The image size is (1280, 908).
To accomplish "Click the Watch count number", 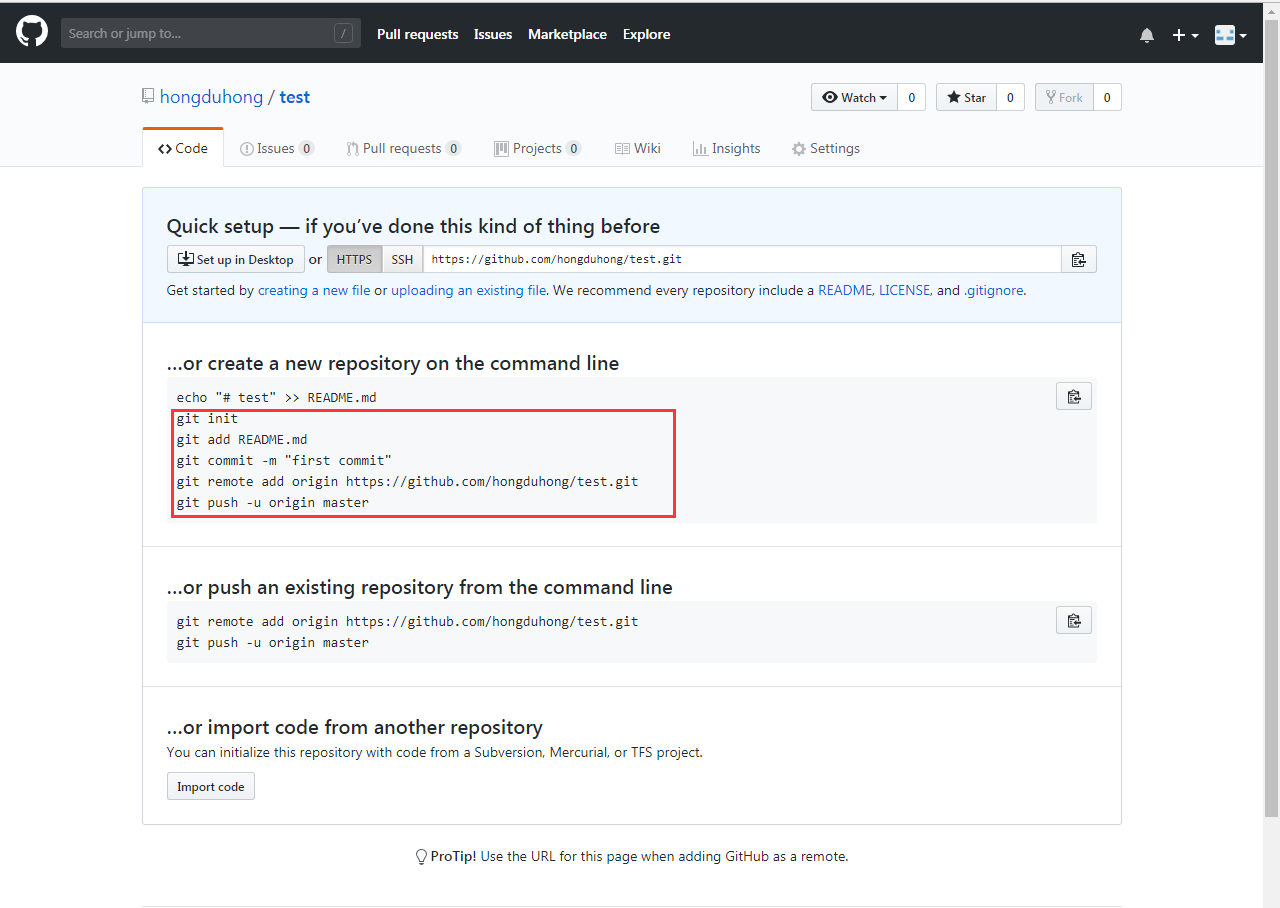I will (911, 97).
